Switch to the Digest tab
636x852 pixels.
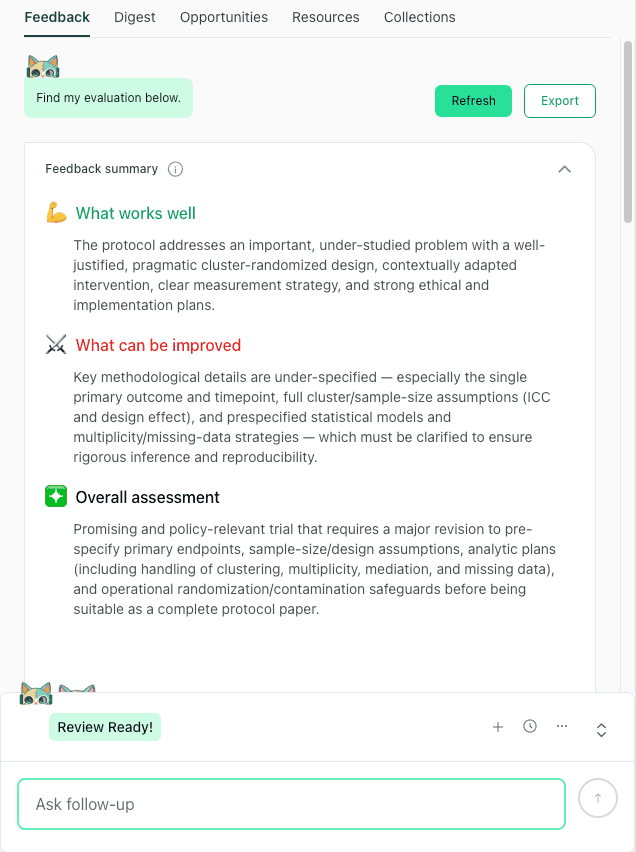tap(135, 17)
